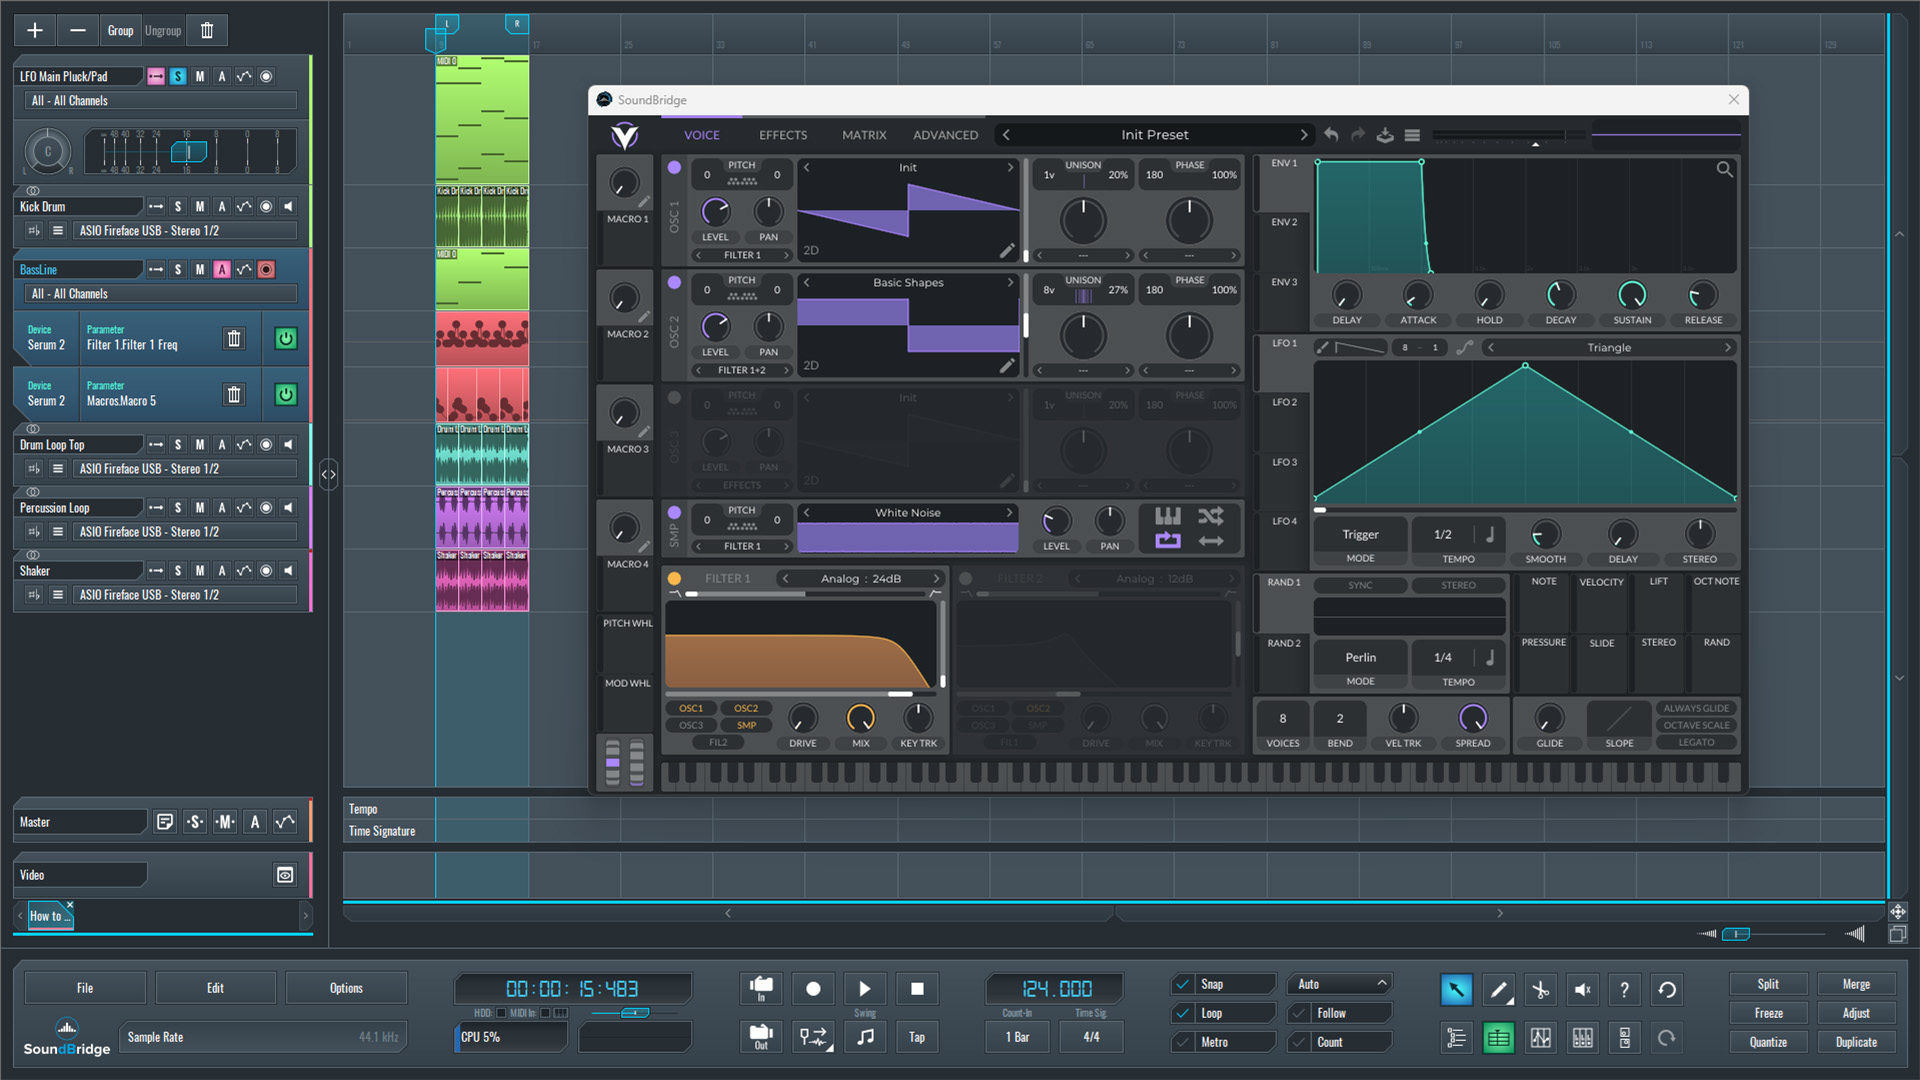Click the magnifier icon in the envelope display
1920x1080 pixels.
(1724, 169)
